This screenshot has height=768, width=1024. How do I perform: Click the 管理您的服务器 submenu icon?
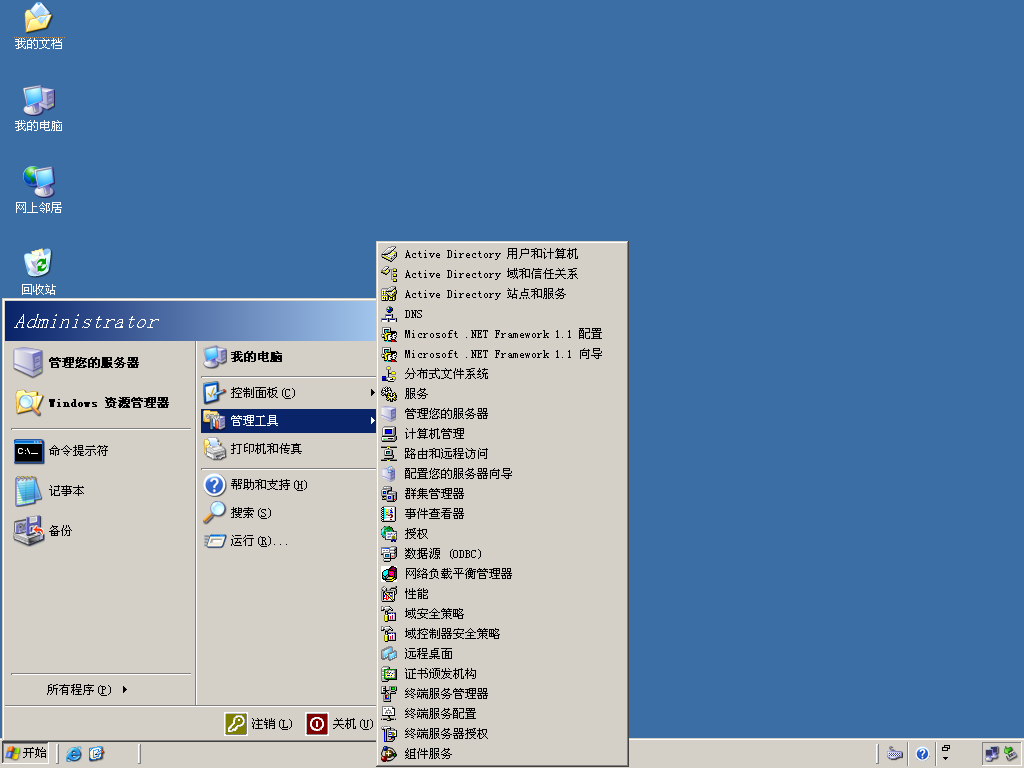click(389, 414)
